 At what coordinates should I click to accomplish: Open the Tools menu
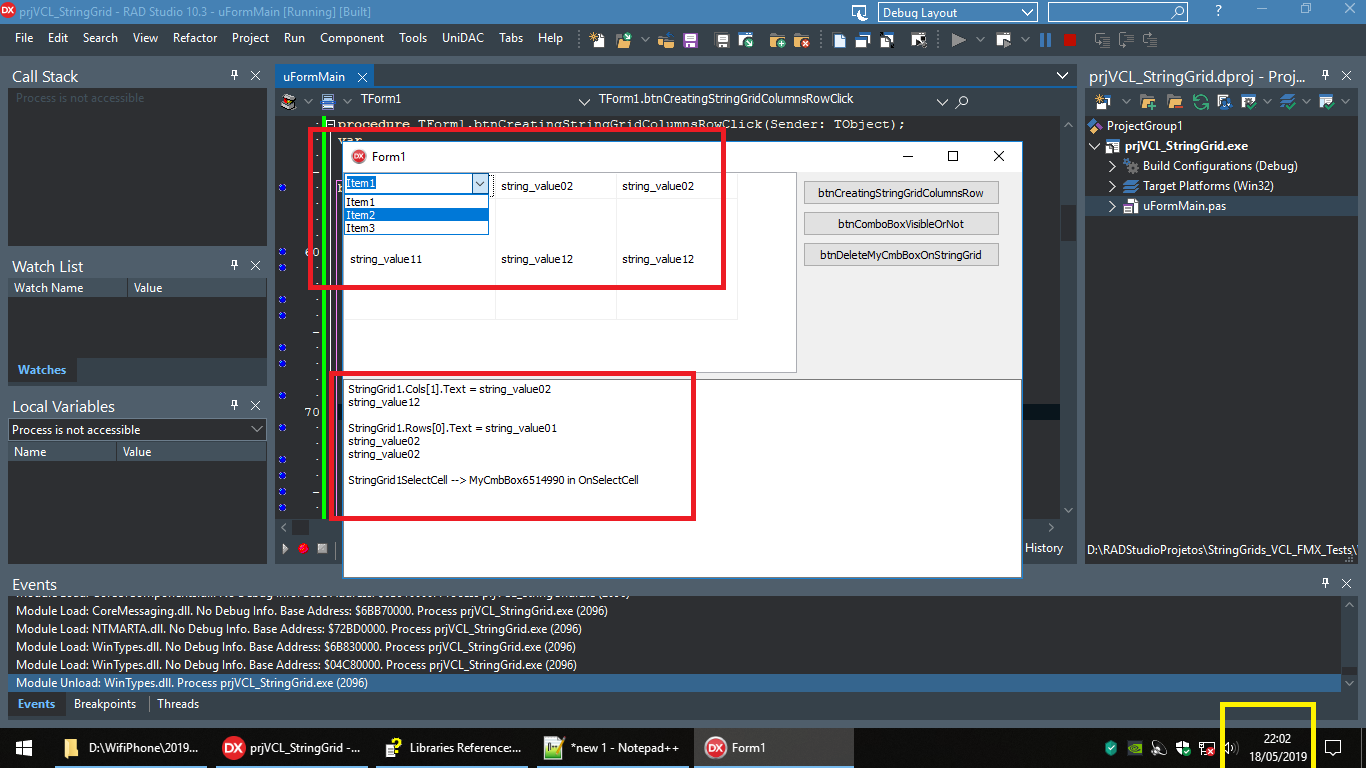pyautogui.click(x=413, y=38)
